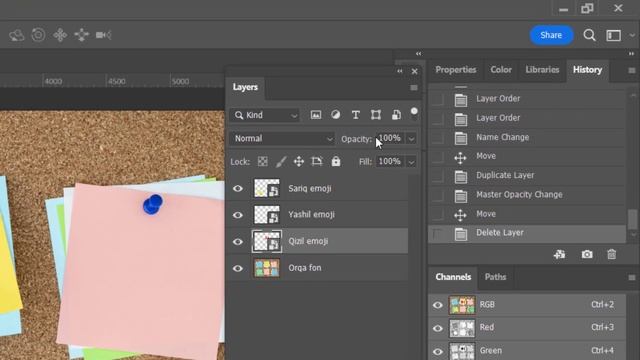Expand the workspace switcher chevron
The width and height of the screenshot is (640, 360).
pos(632,36)
